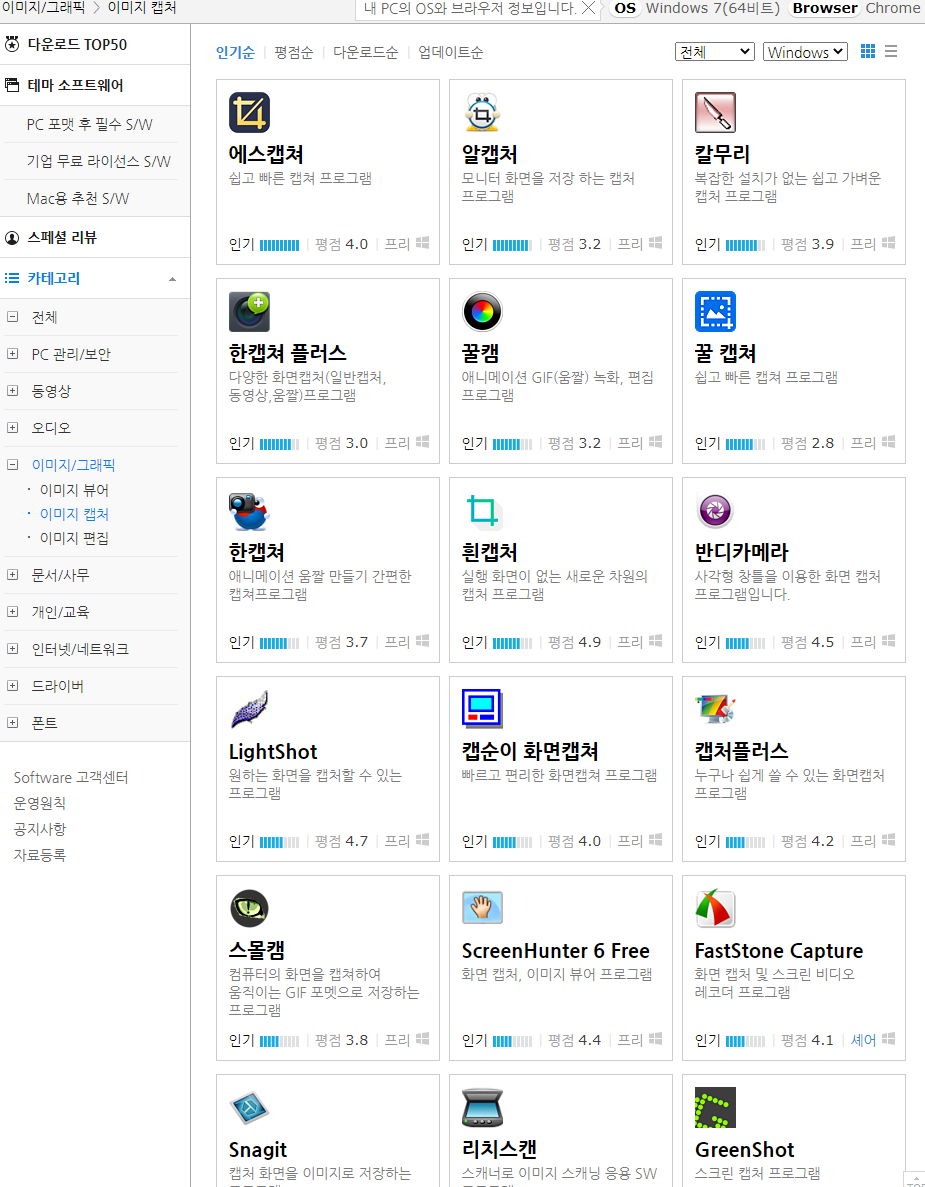Image resolution: width=925 pixels, height=1187 pixels.
Task: Click the LightShot title text
Action: pyautogui.click(x=273, y=752)
